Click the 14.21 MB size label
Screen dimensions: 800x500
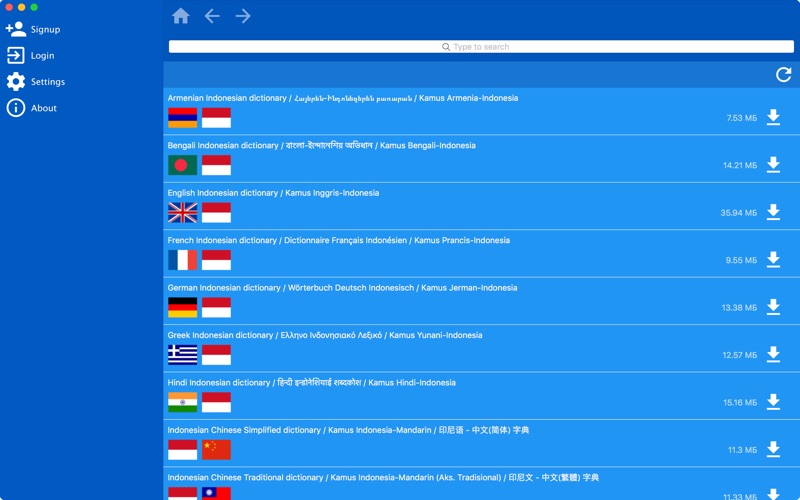pyautogui.click(x=740, y=165)
